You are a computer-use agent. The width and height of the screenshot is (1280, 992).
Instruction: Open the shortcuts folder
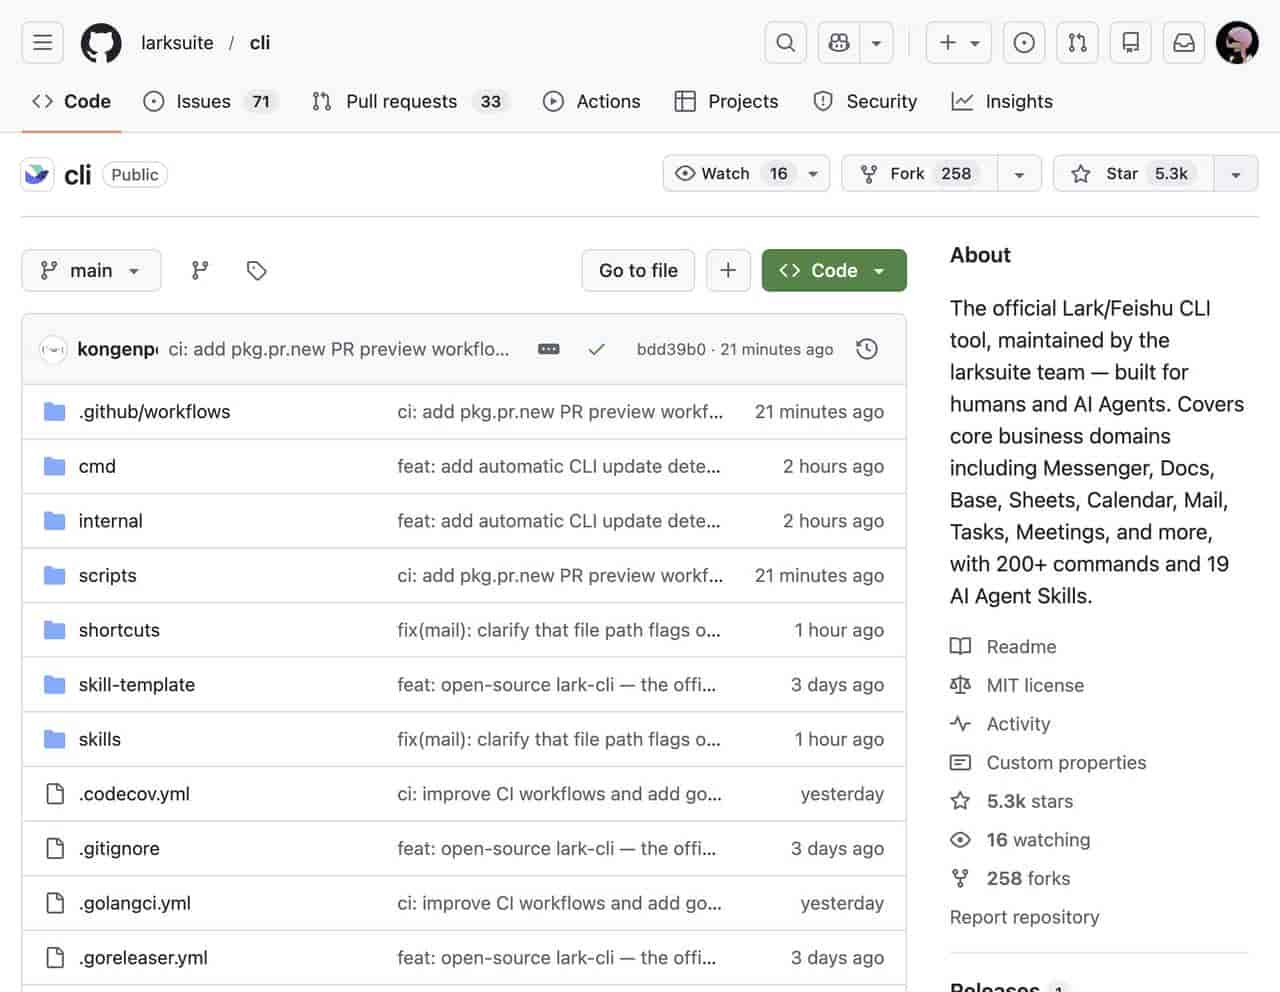pos(119,630)
